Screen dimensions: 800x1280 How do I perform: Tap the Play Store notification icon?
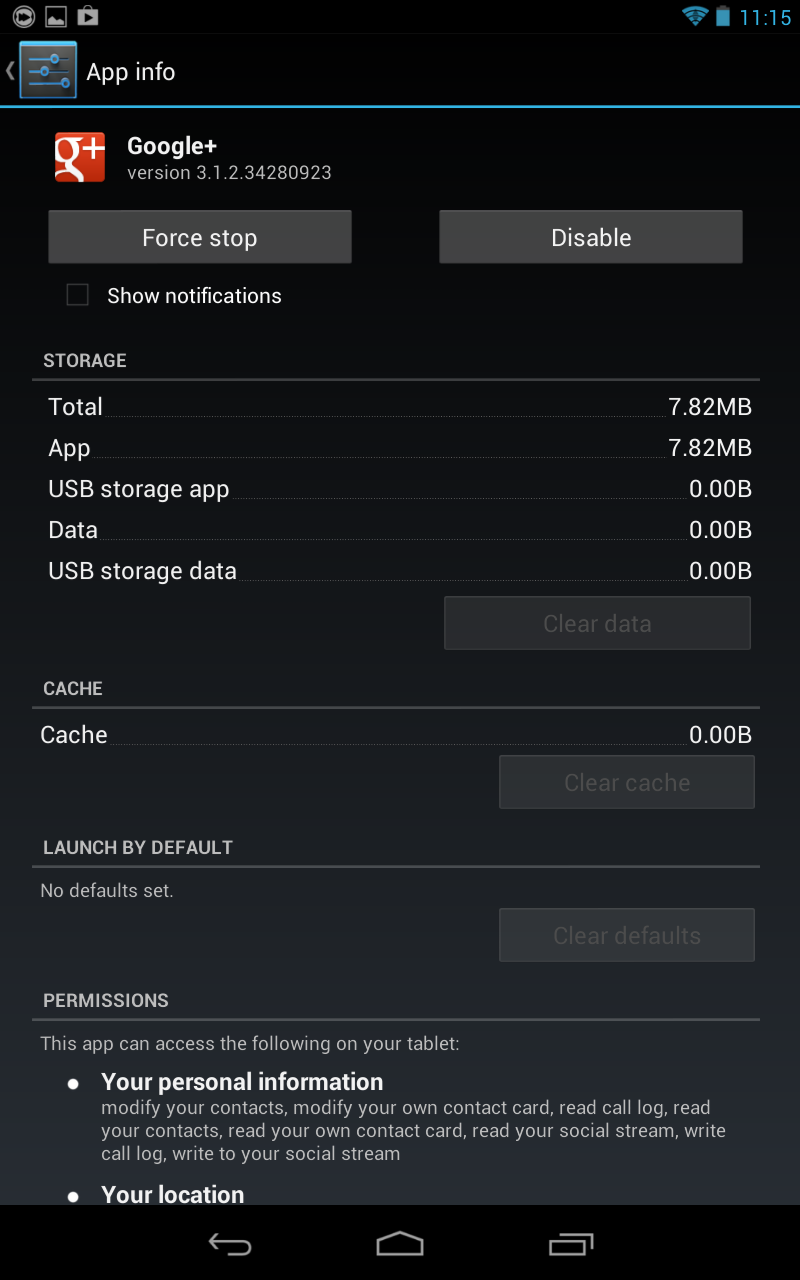88,16
